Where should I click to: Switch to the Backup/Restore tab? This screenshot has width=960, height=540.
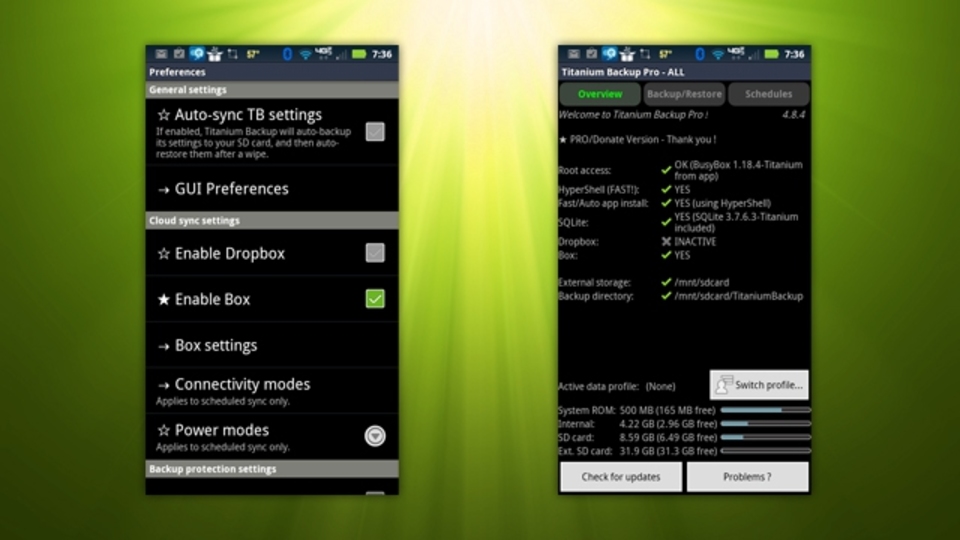684,94
